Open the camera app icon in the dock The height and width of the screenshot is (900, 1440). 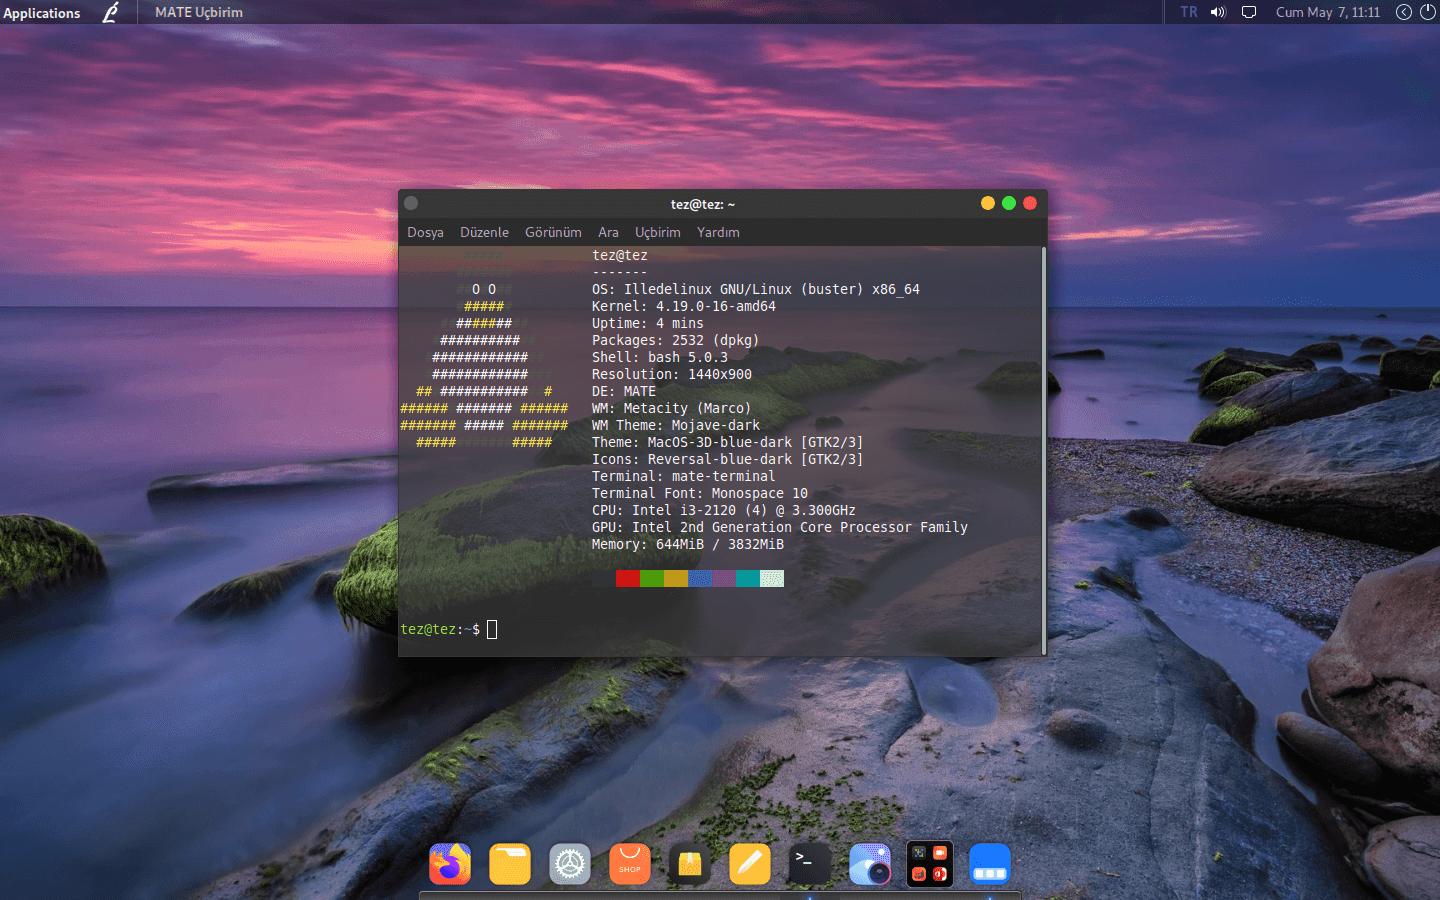(x=870, y=864)
